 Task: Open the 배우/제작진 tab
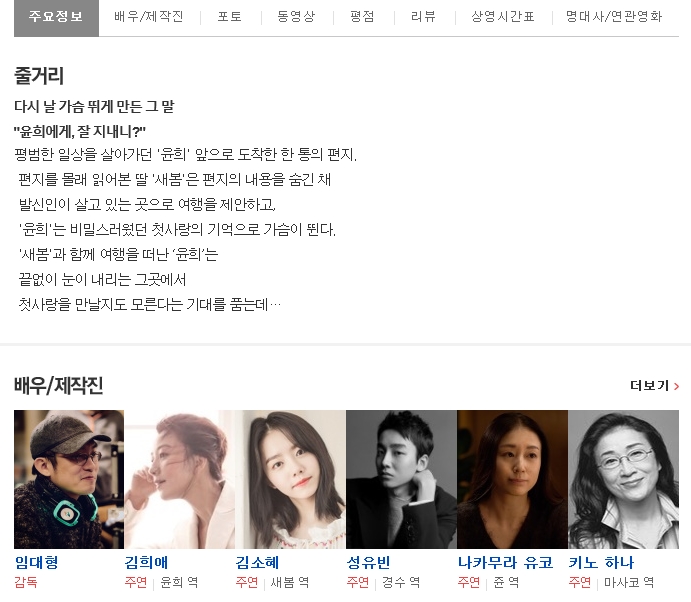pyautogui.click(x=149, y=17)
